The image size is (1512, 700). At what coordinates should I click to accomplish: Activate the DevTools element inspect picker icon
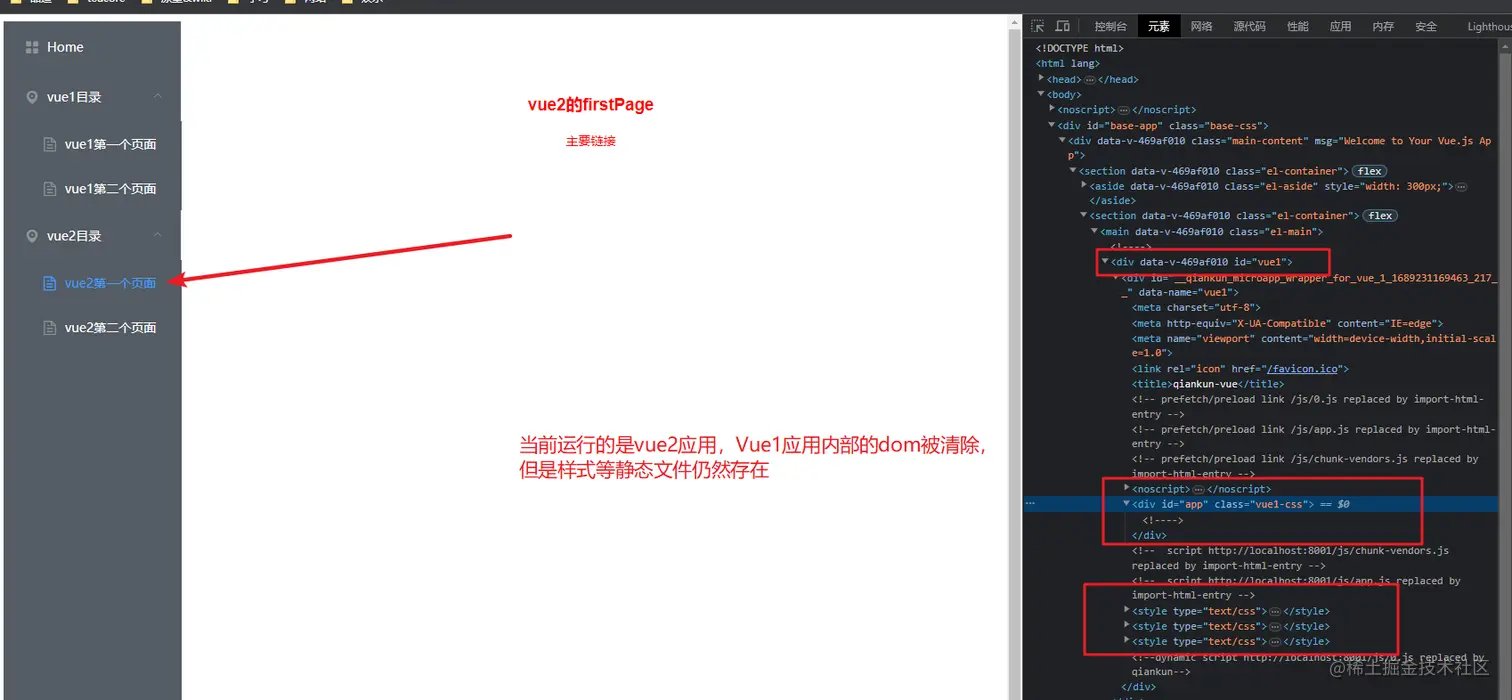1038,26
